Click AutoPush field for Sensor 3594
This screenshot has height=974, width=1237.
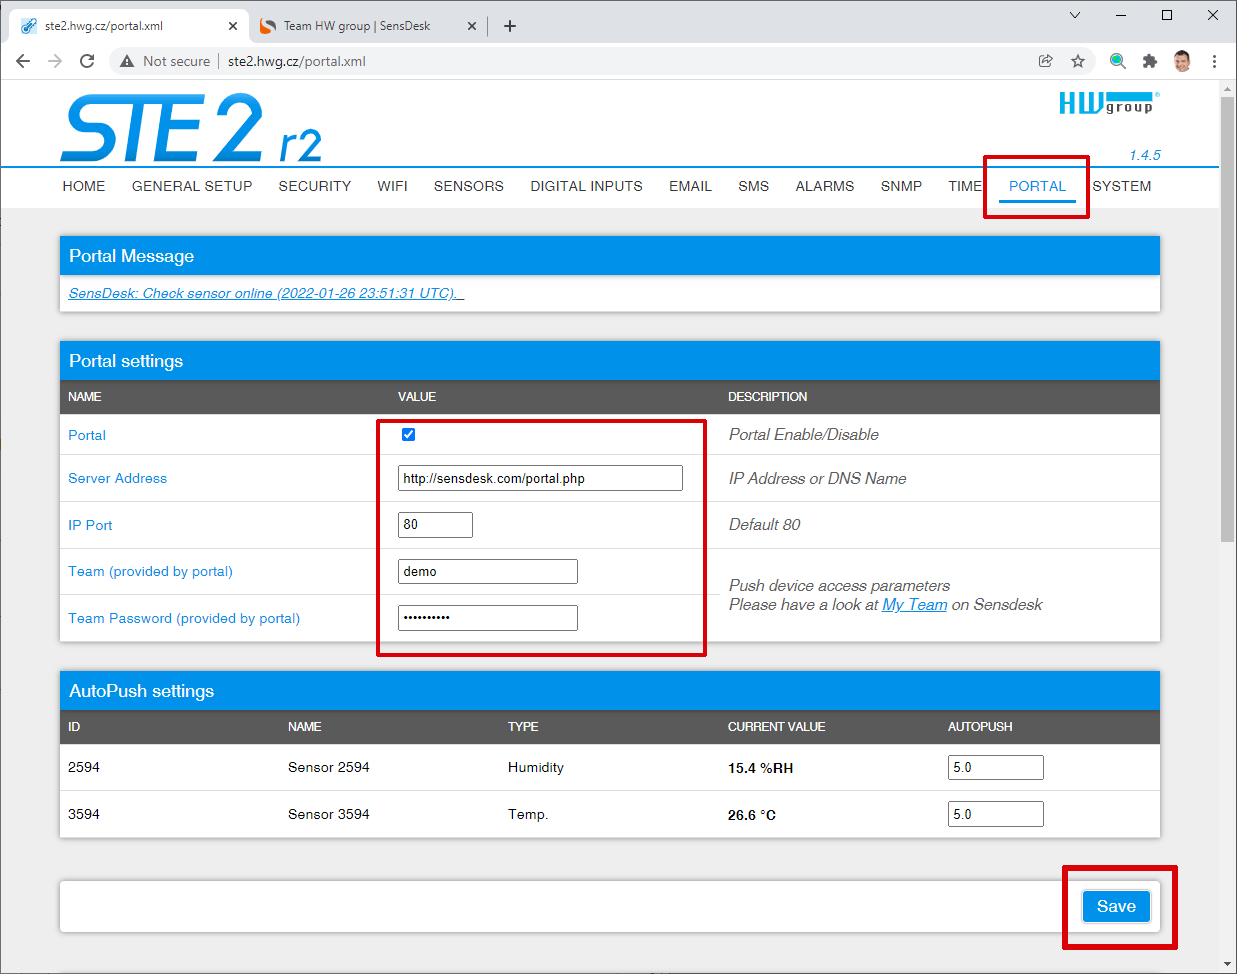pos(996,814)
